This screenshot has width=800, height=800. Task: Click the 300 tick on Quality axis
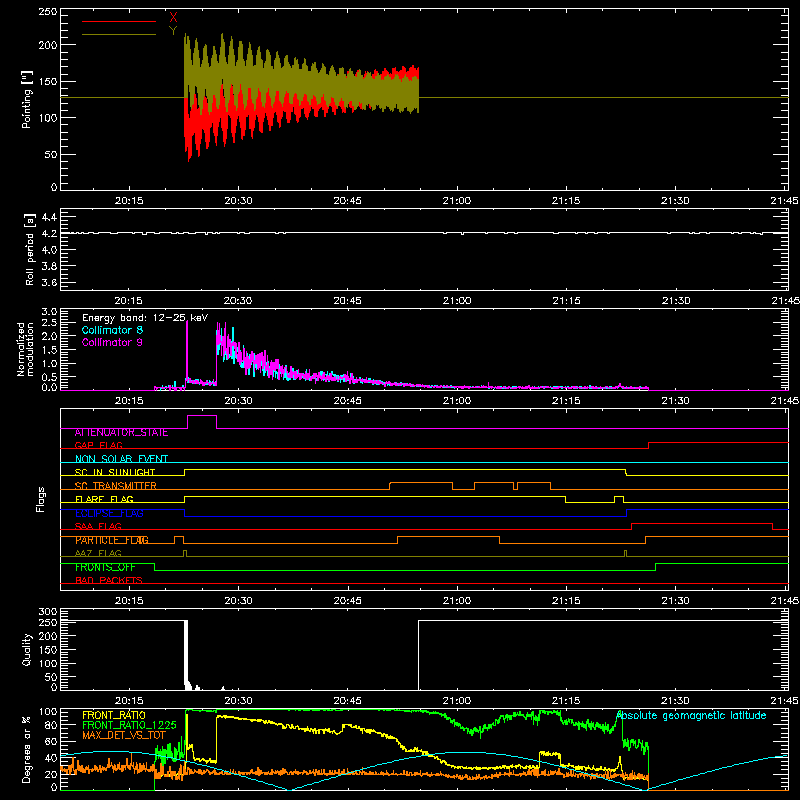[48, 612]
